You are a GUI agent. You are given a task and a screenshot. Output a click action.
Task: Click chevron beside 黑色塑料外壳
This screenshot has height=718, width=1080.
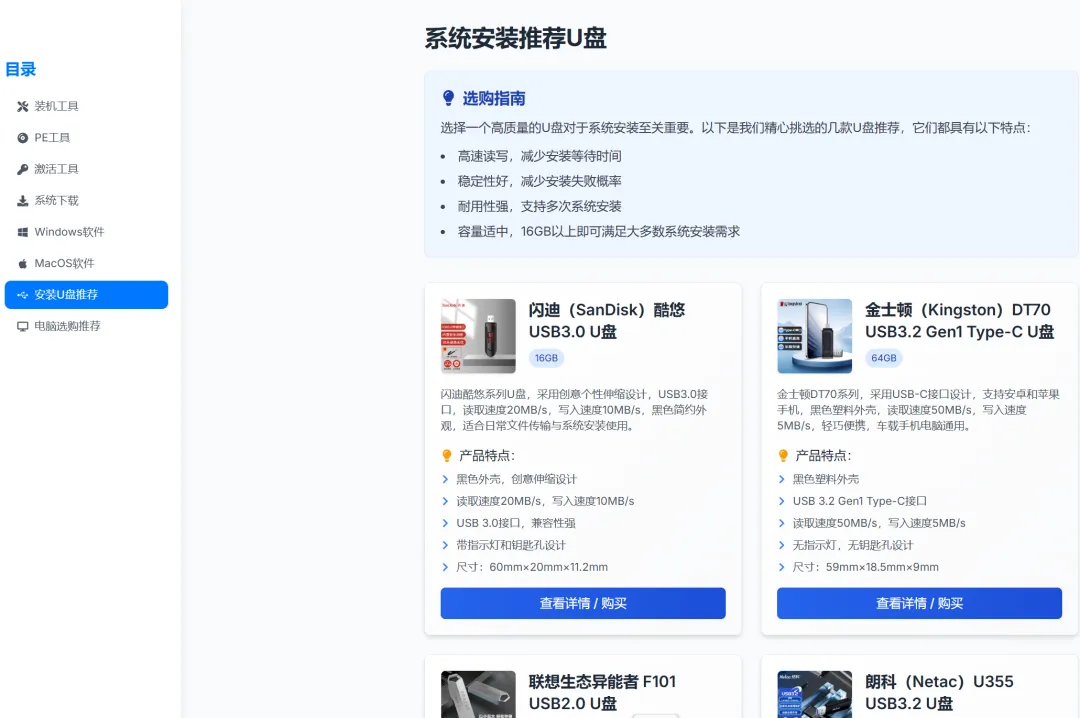coord(781,479)
